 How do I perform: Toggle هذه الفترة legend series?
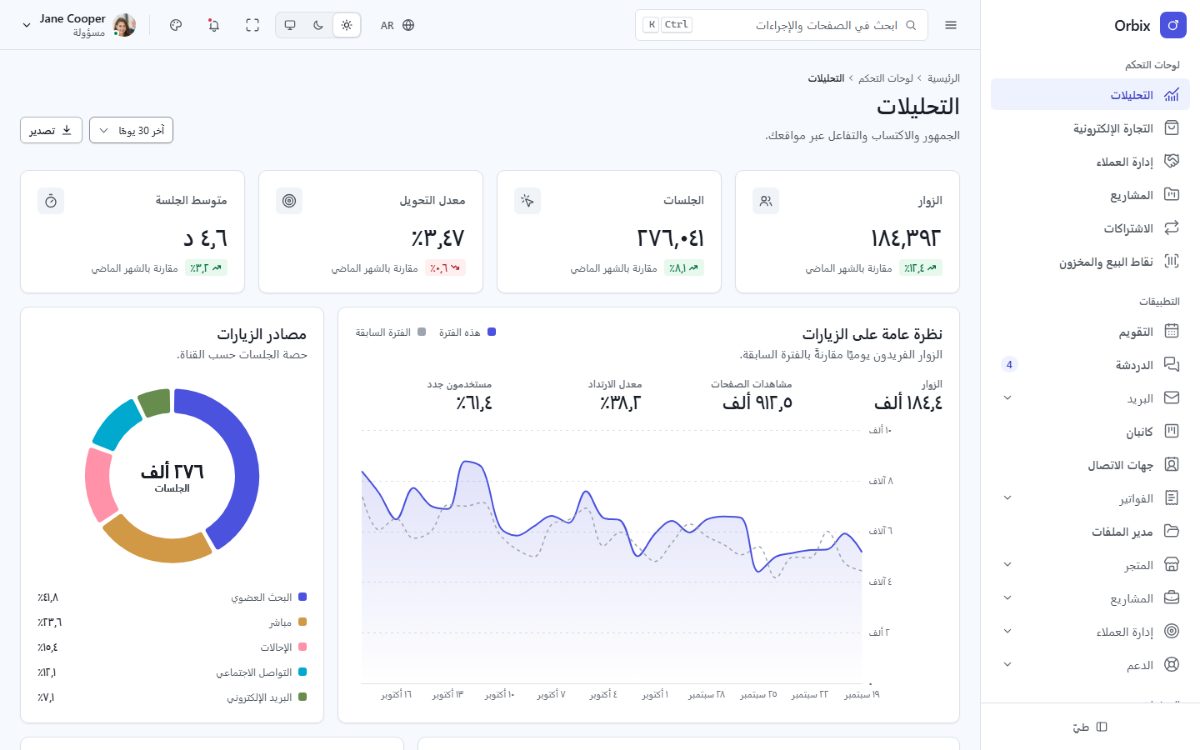(467, 332)
